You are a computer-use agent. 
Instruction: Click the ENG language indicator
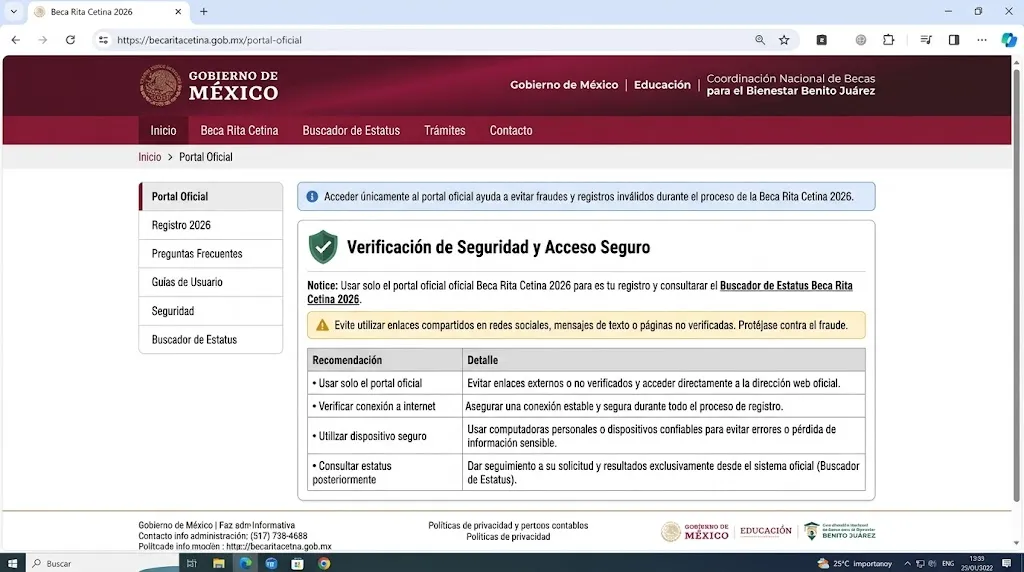(948, 564)
